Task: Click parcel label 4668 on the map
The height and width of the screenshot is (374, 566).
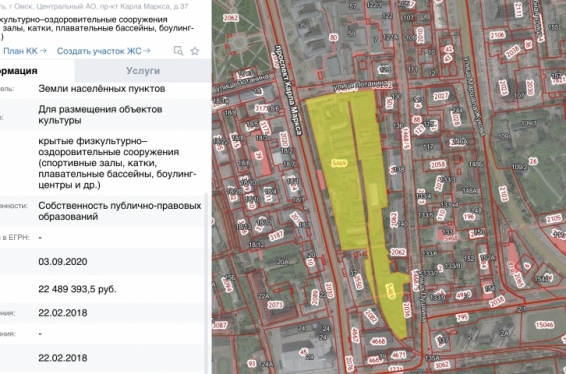Action: point(378,341)
